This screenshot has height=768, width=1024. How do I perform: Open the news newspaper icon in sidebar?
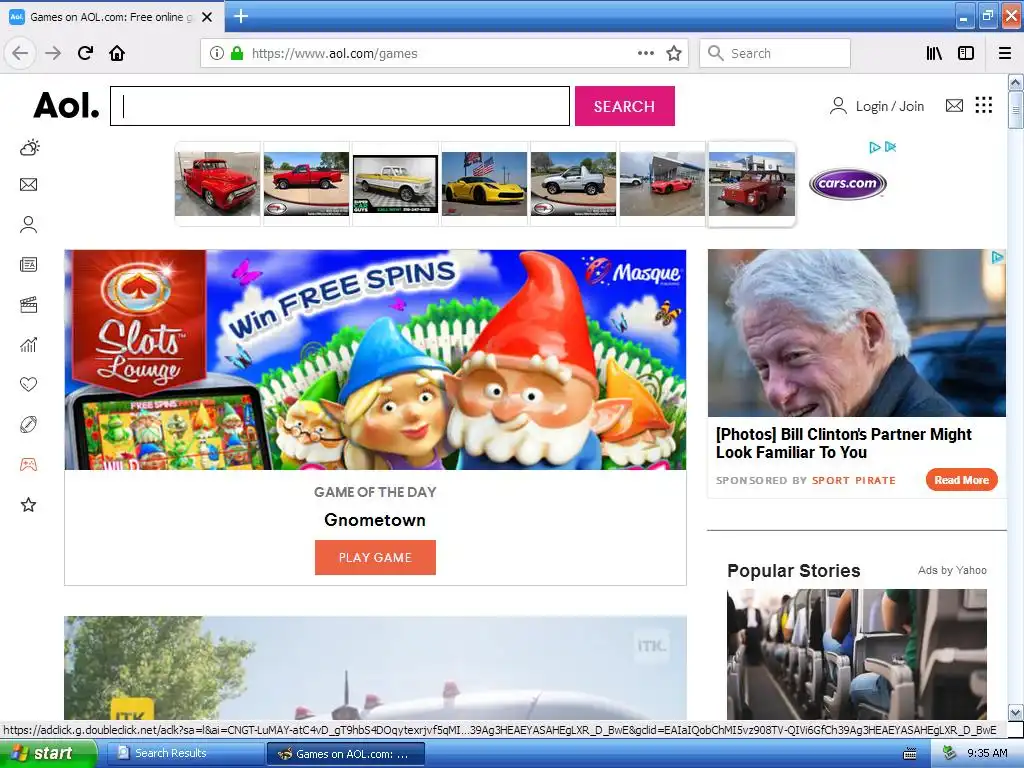[29, 264]
